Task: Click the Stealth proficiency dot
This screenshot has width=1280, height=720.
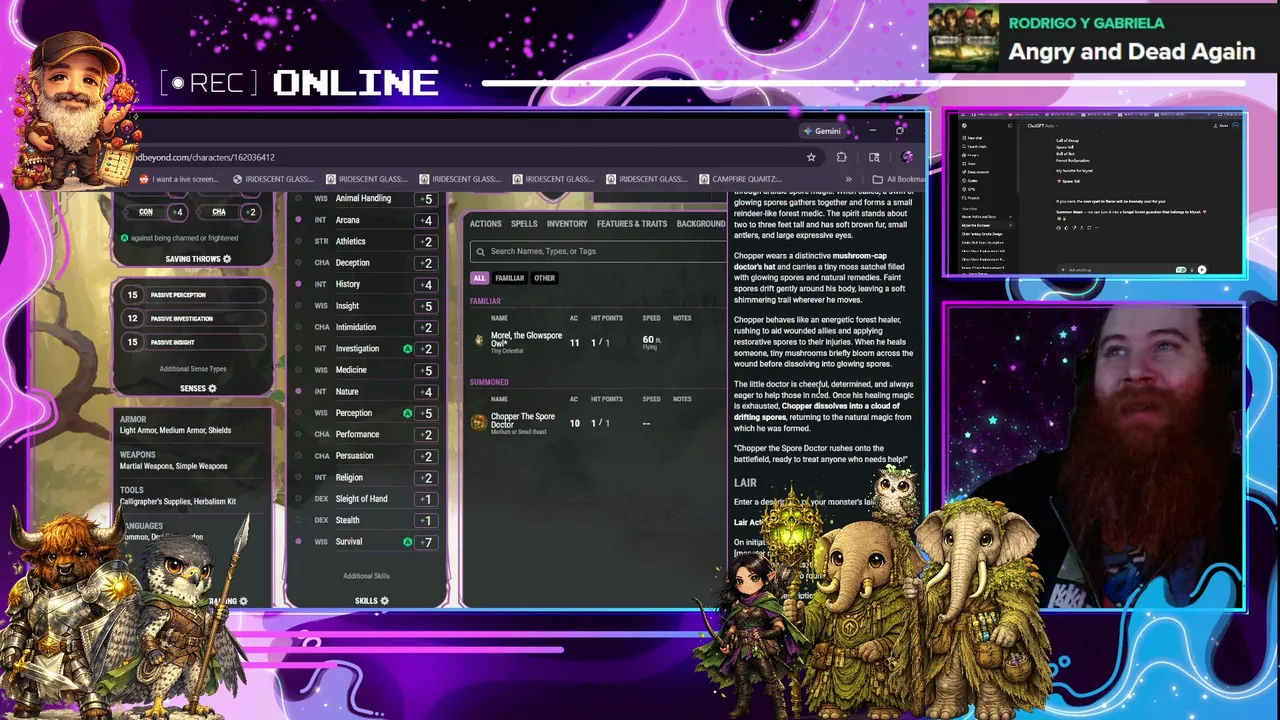Action: [298, 520]
